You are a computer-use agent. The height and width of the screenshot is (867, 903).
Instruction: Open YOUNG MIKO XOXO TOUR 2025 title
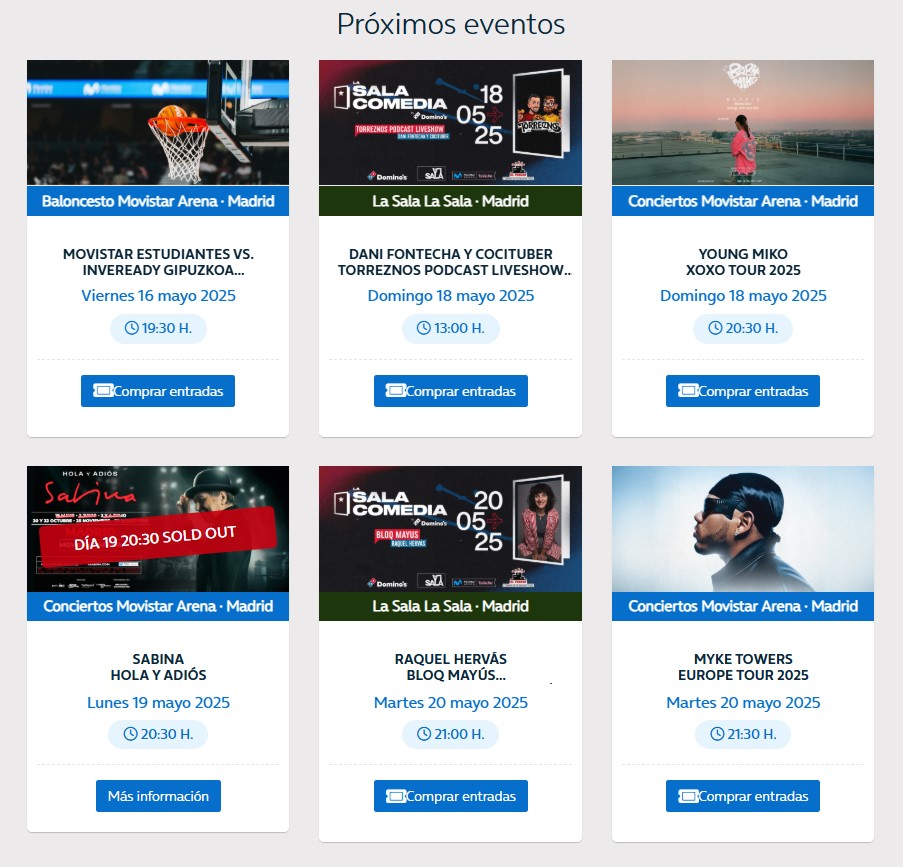coord(743,262)
